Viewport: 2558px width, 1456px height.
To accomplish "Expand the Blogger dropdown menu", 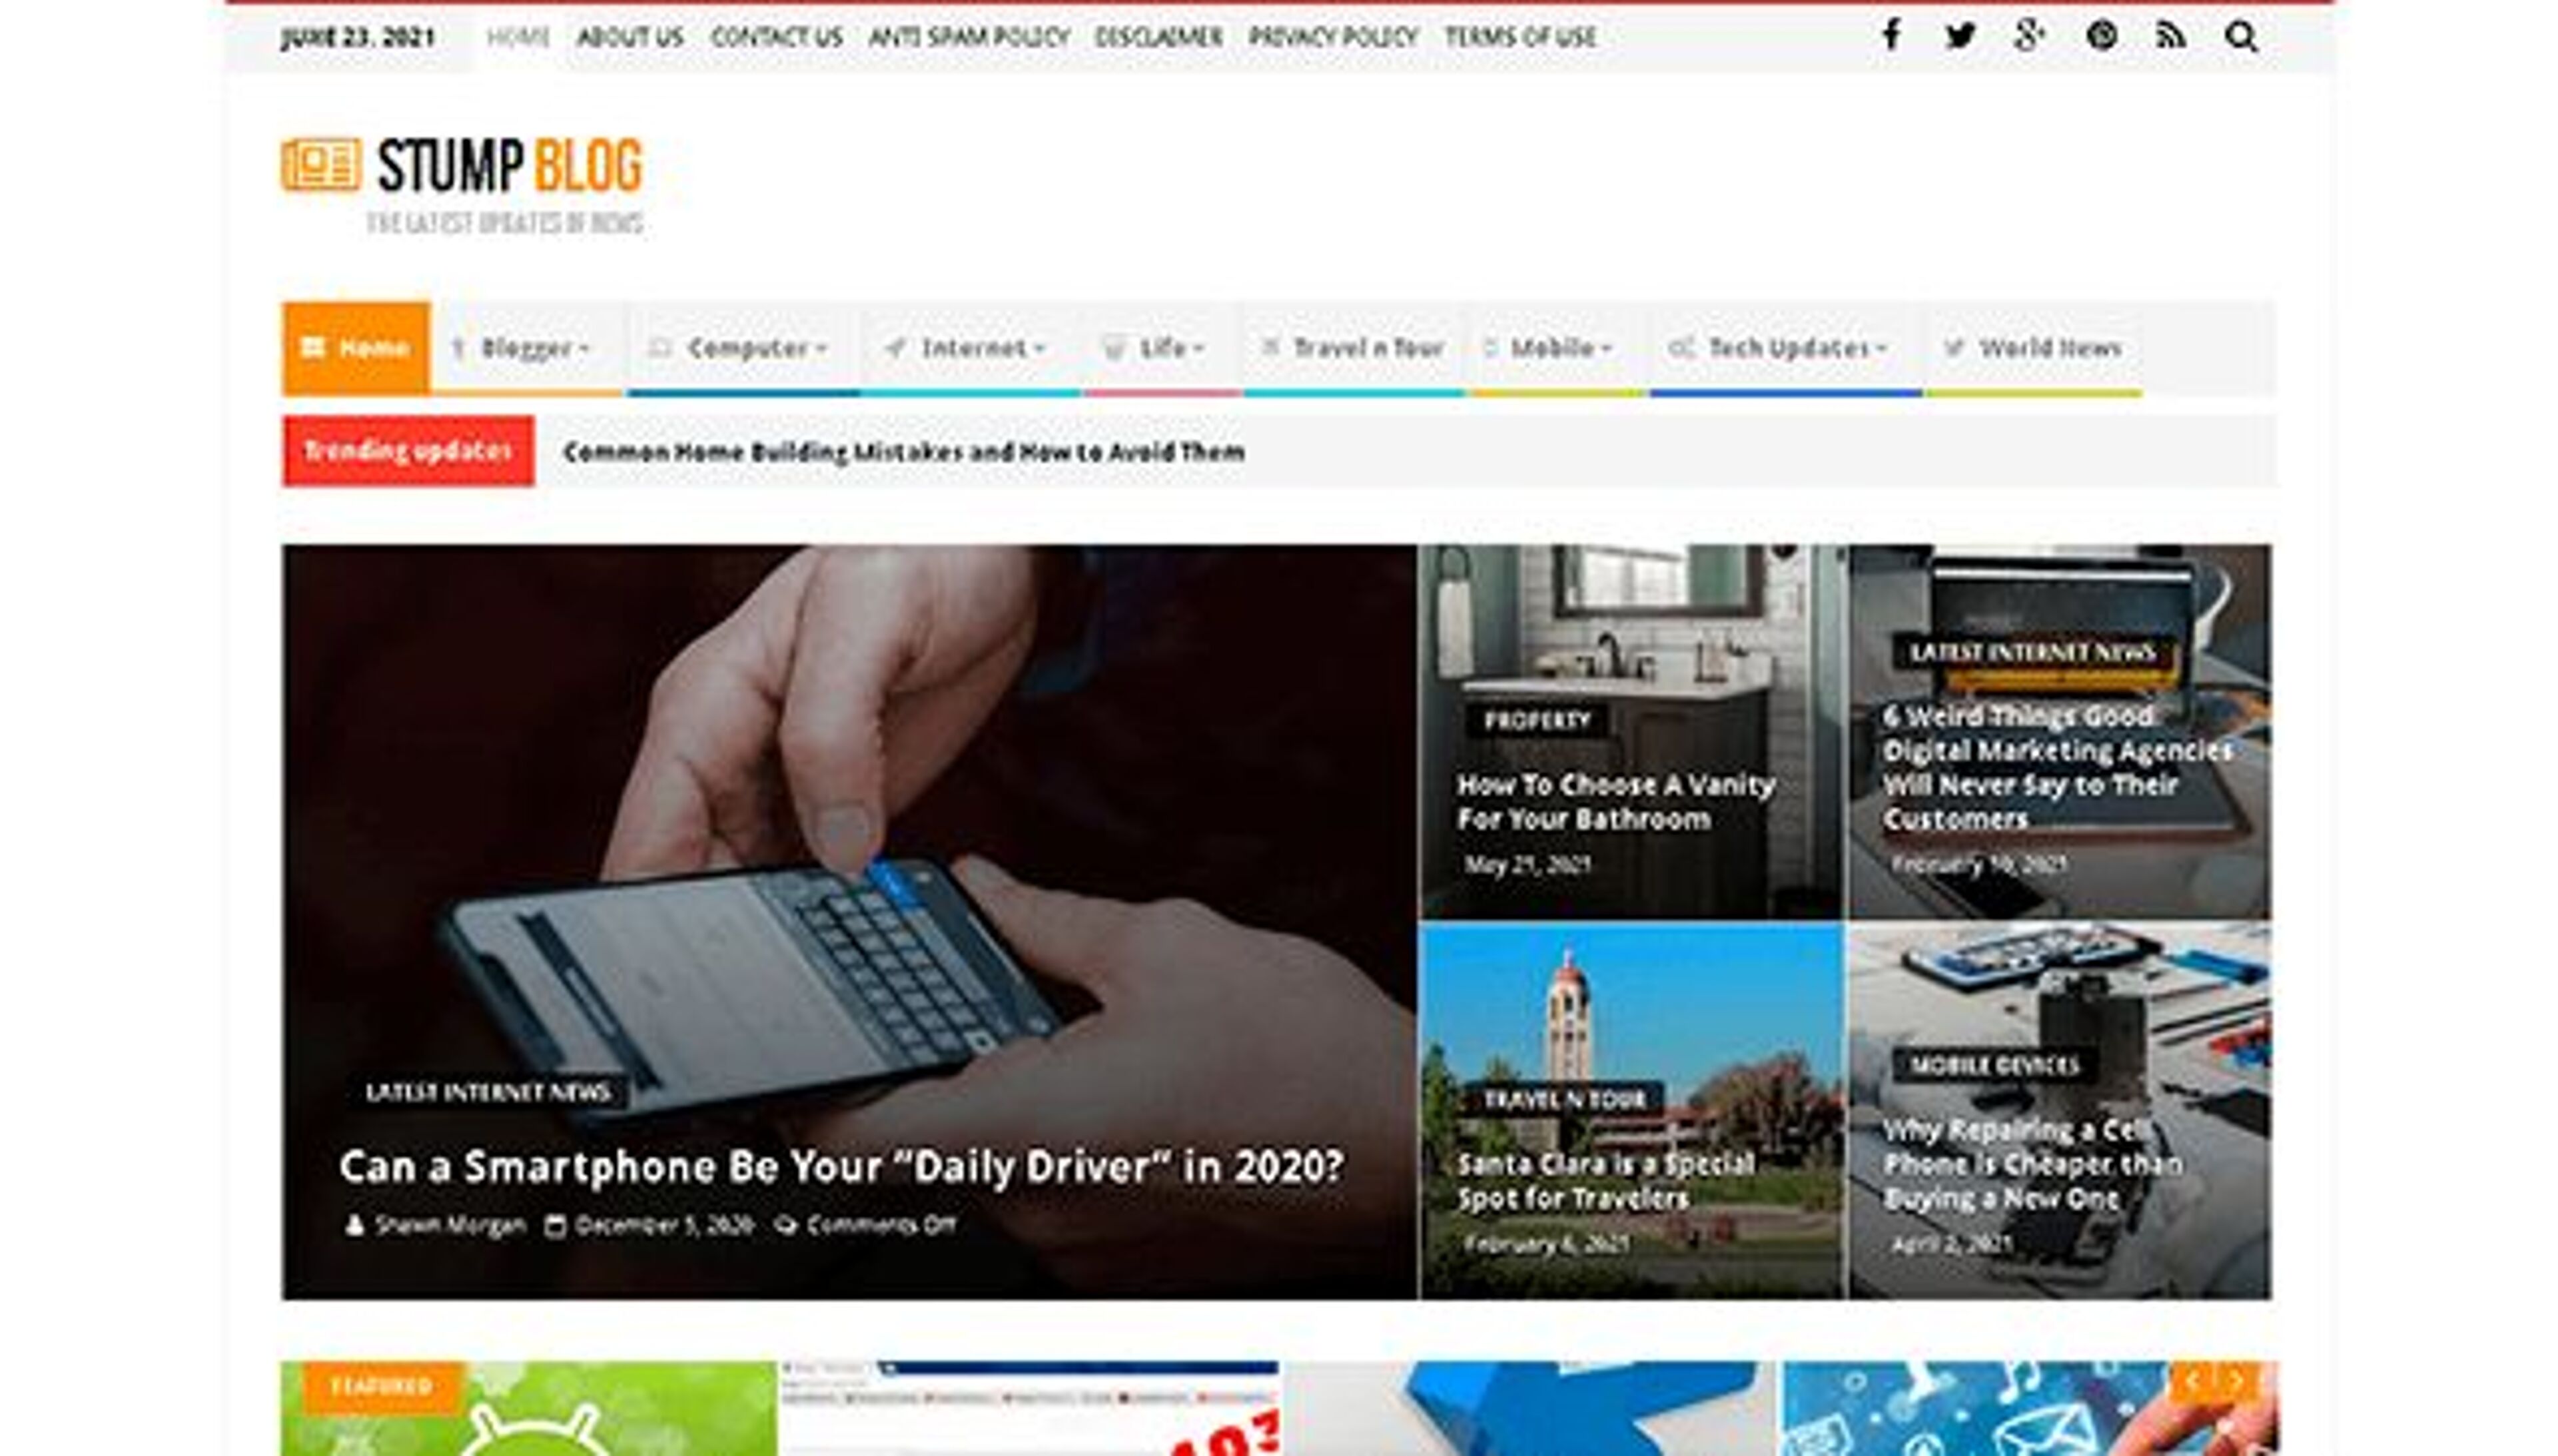I will point(521,348).
